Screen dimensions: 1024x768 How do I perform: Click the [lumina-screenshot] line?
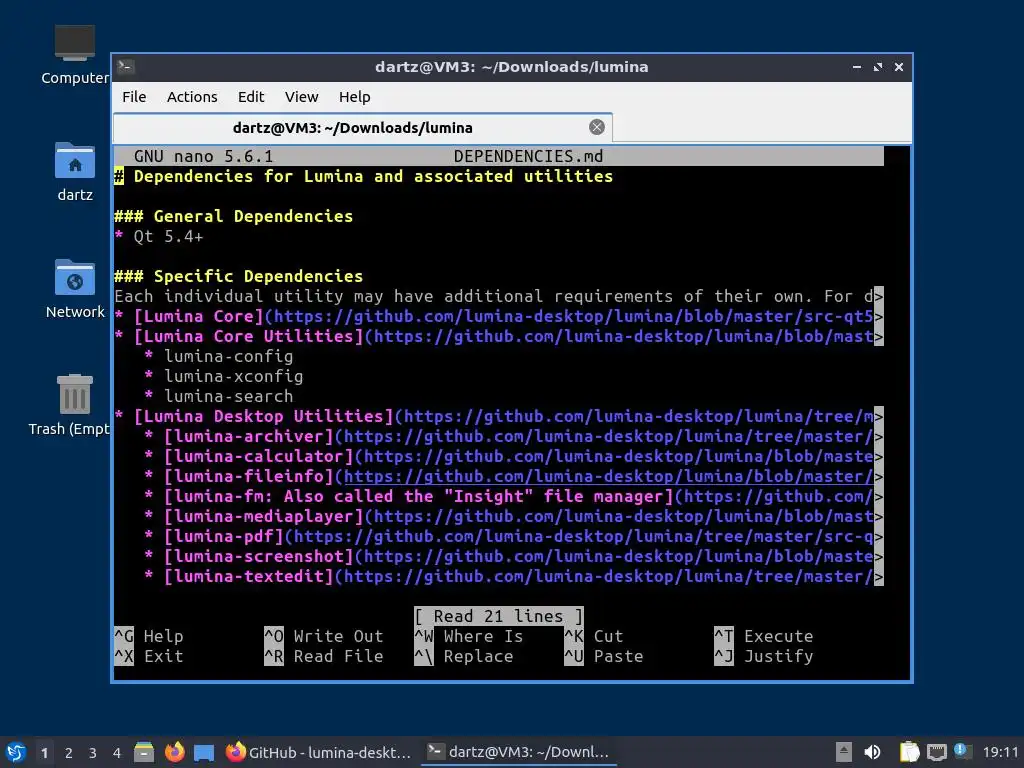point(514,556)
